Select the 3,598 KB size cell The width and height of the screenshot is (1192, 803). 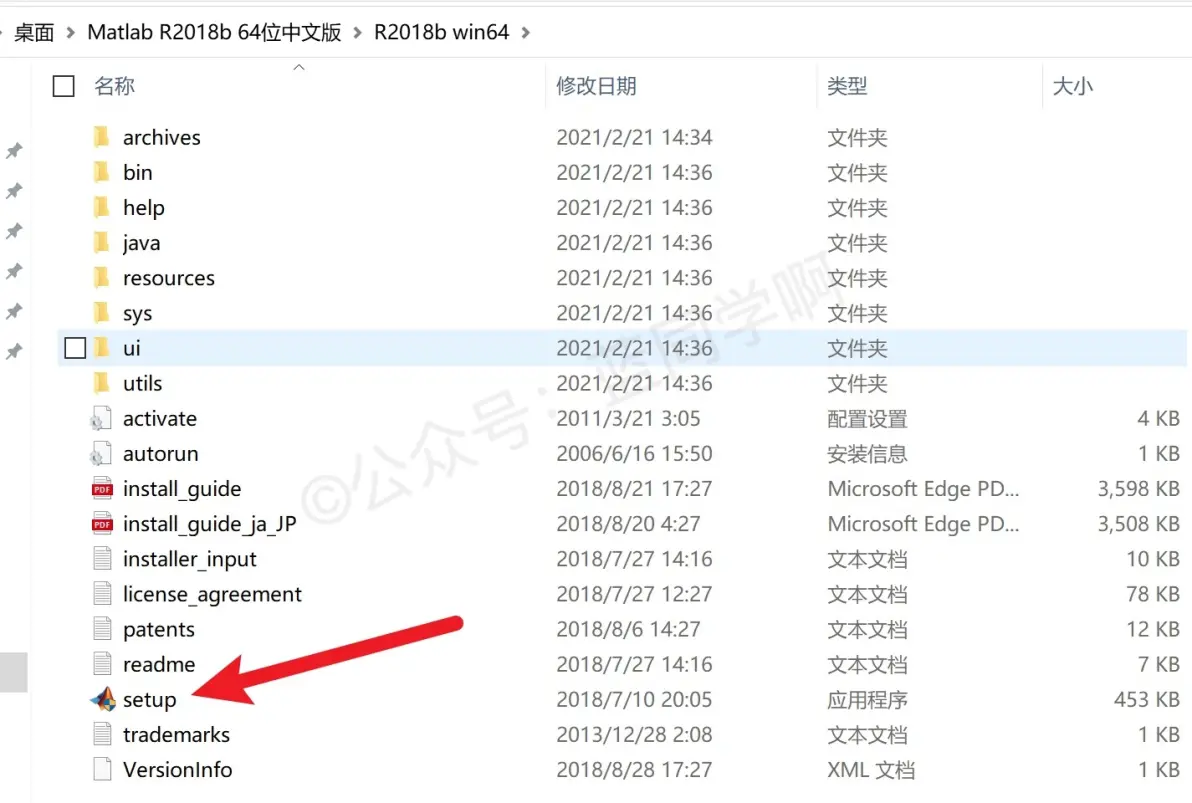coord(1138,488)
